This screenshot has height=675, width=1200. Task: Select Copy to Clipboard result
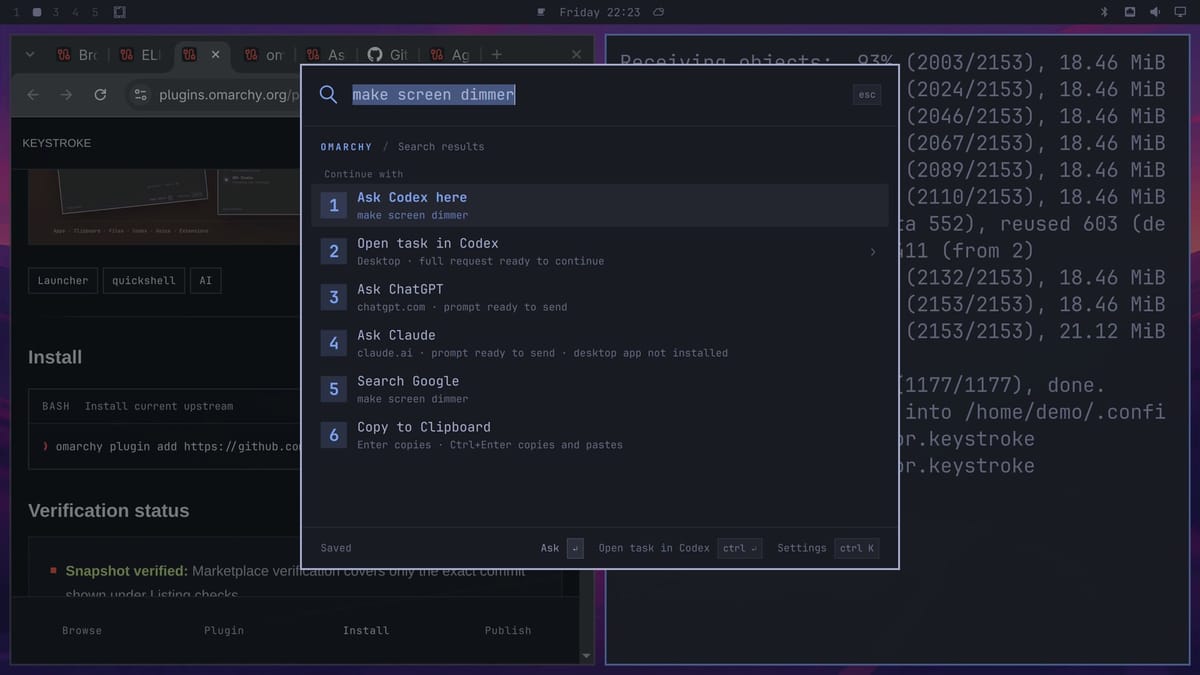[x=600, y=435]
